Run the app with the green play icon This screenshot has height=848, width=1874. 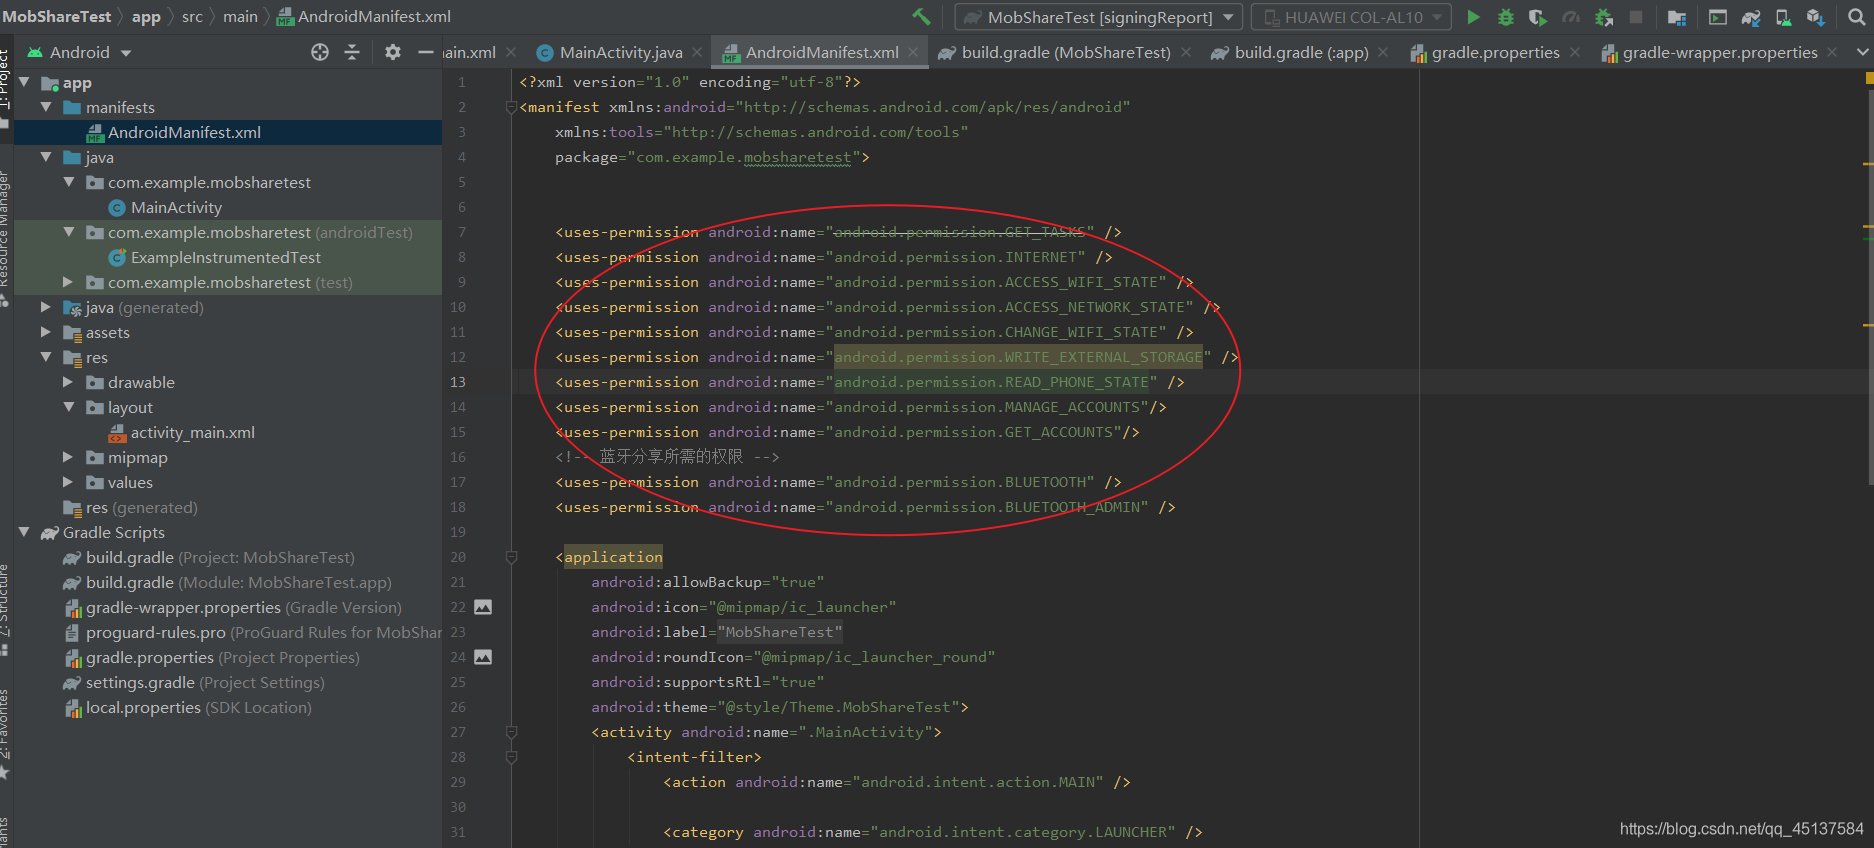pyautogui.click(x=1473, y=17)
